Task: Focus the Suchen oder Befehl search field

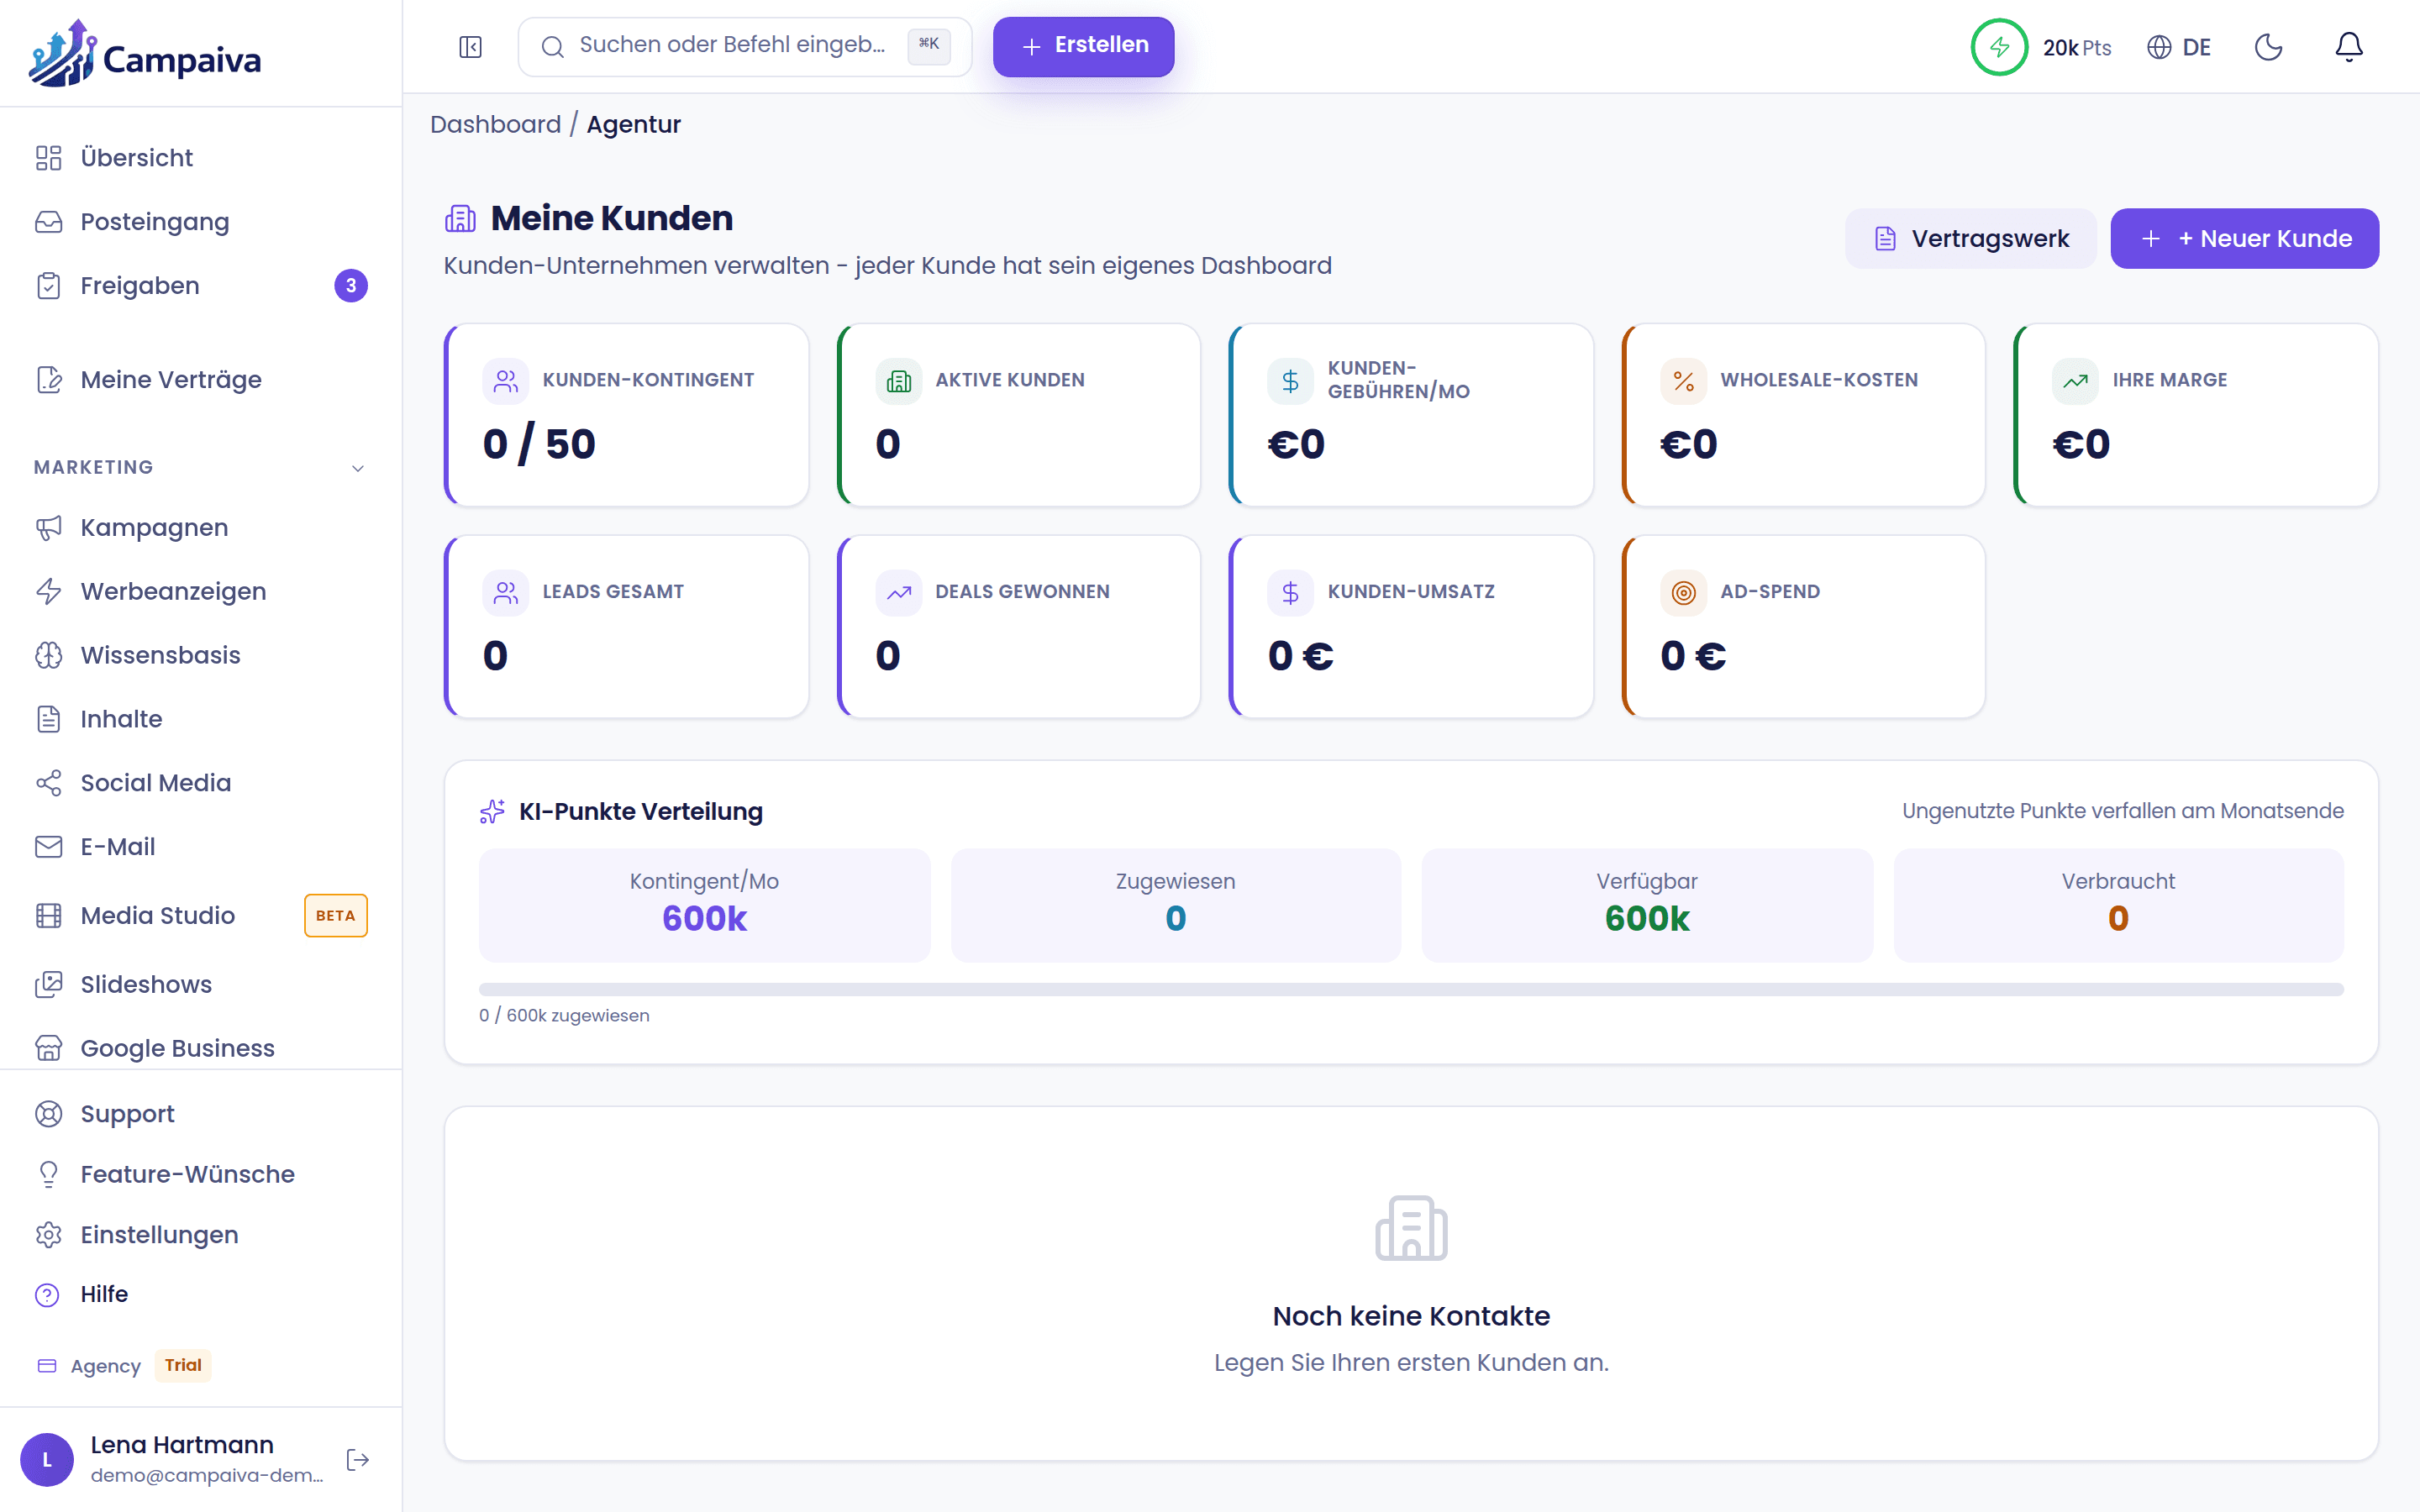Action: (745, 47)
